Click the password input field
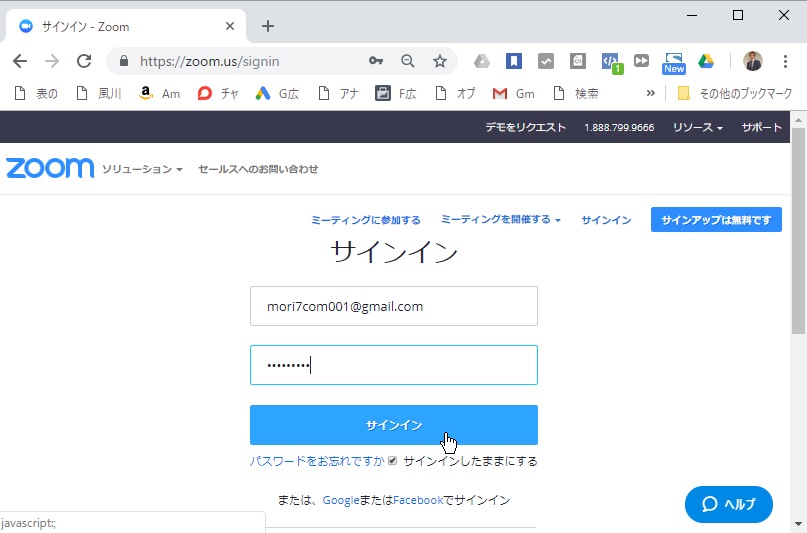 pos(394,365)
